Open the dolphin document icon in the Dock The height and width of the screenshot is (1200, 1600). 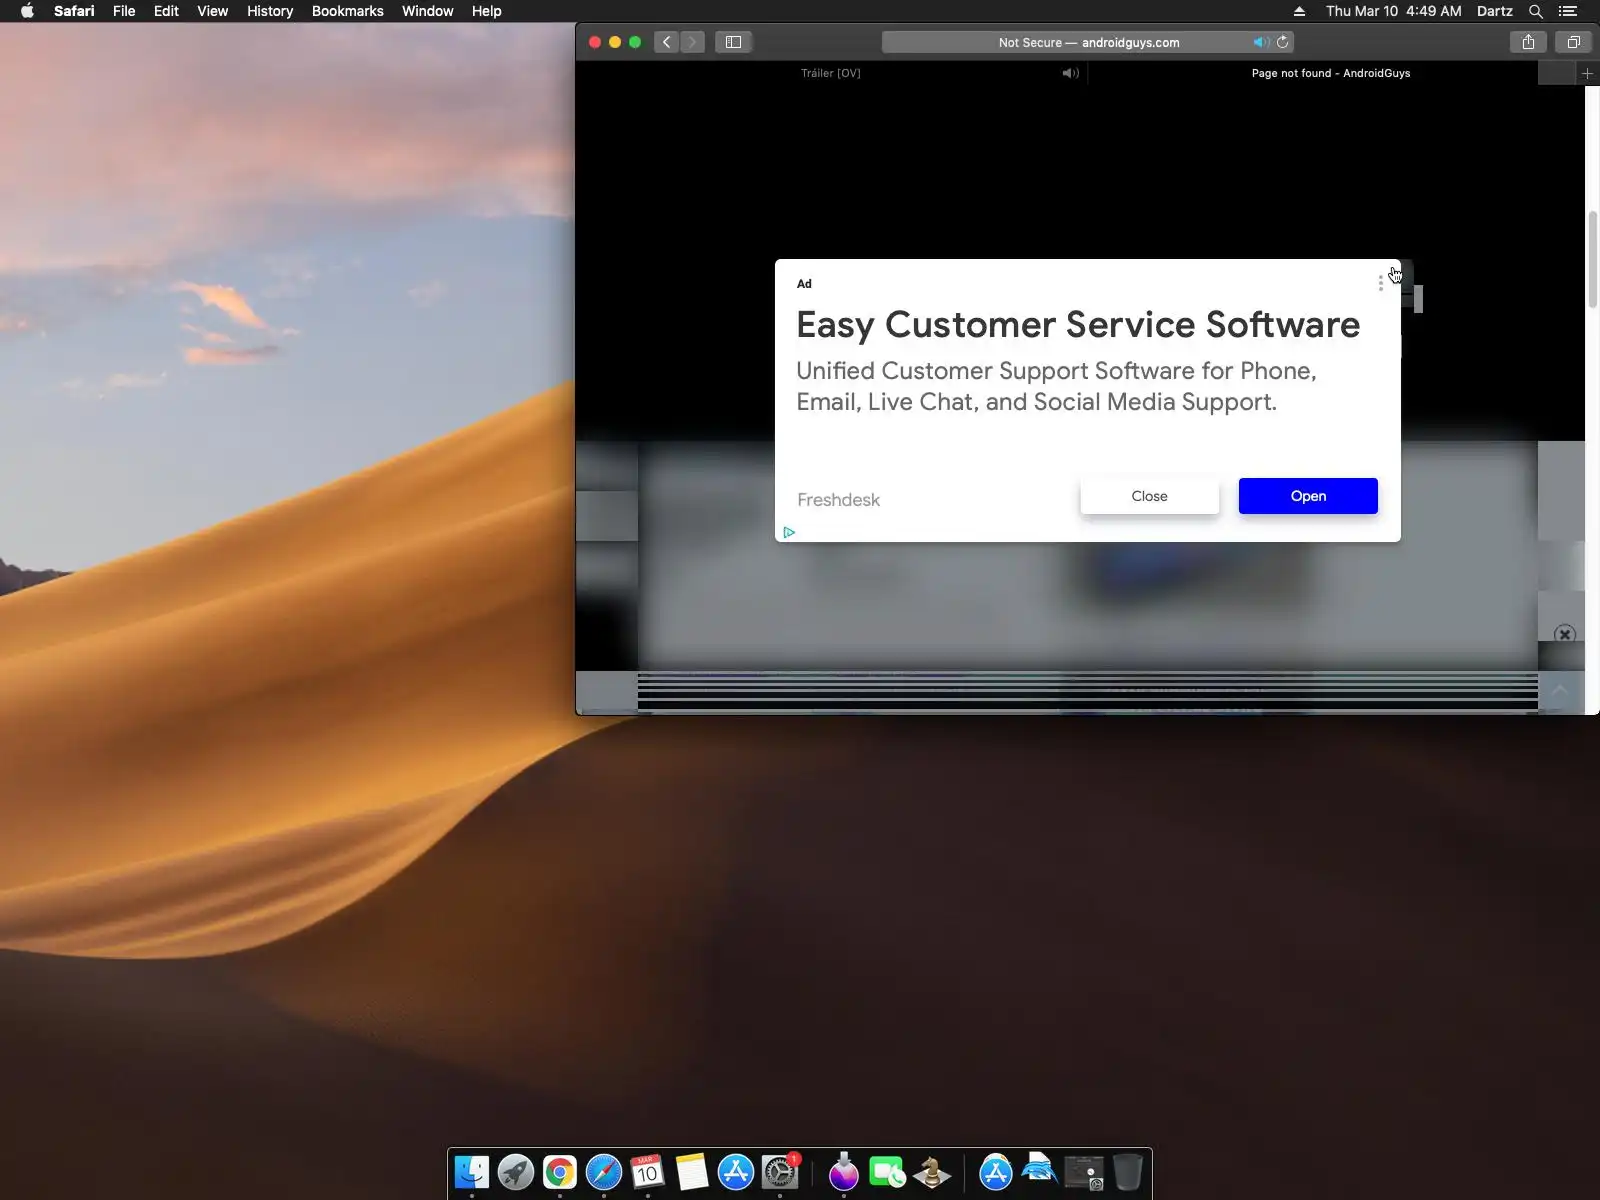[1040, 1170]
